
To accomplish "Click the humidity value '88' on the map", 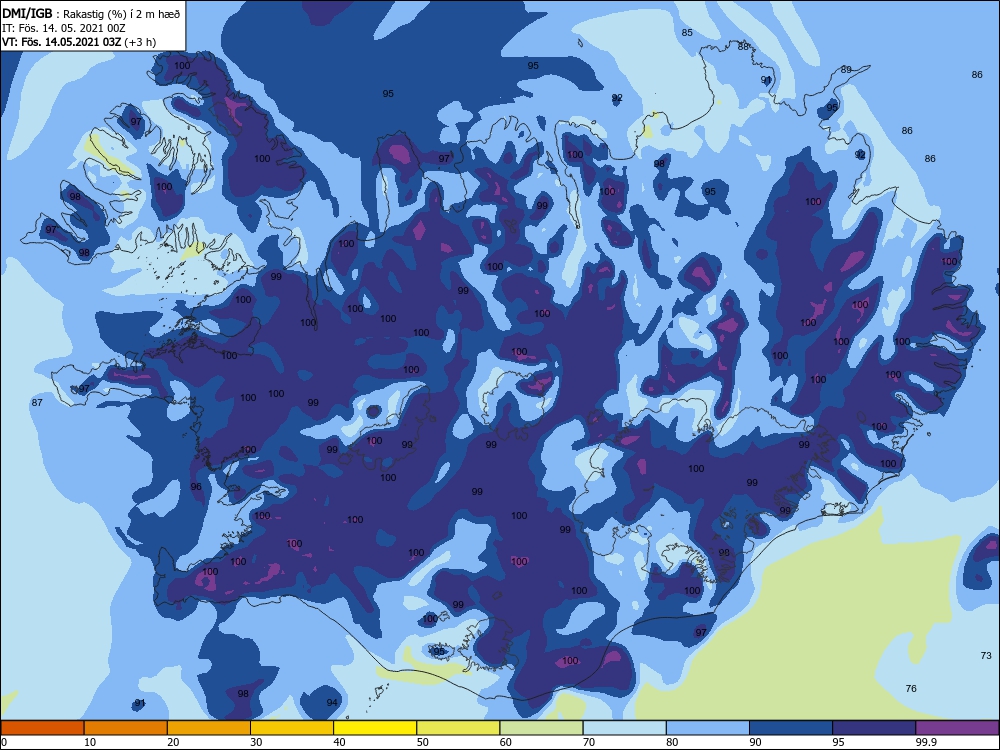I will pos(743,47).
